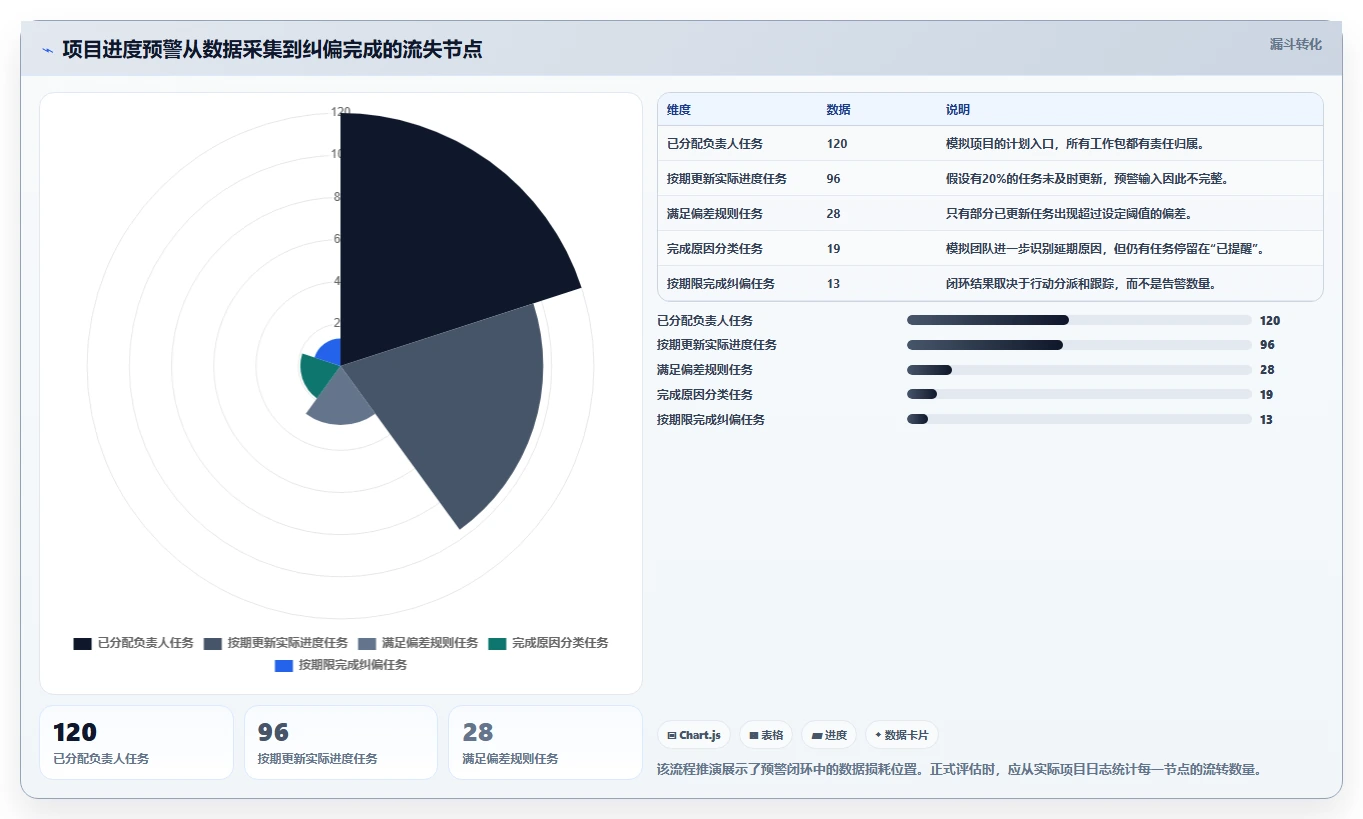Viewport: 1363px width, 819px height.
Task: Click the dashboard title 项目进度预警 heading
Action: tap(272, 49)
